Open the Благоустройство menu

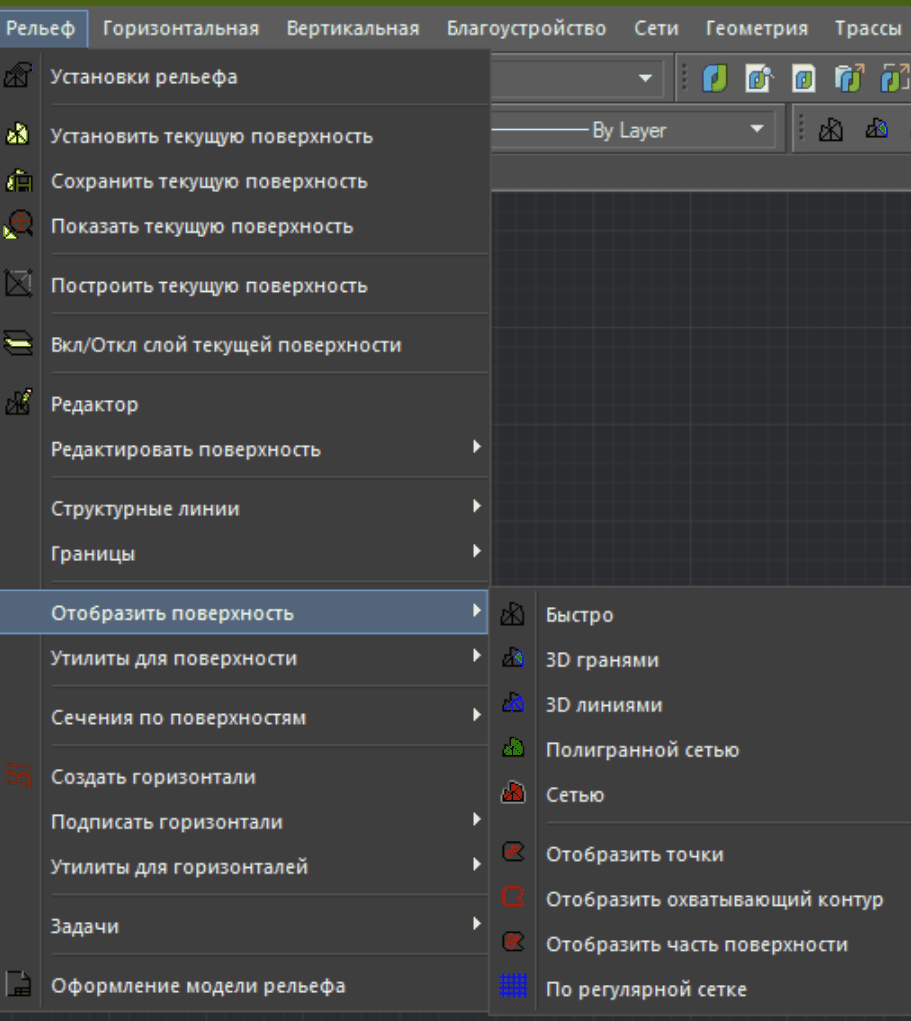pos(526,28)
